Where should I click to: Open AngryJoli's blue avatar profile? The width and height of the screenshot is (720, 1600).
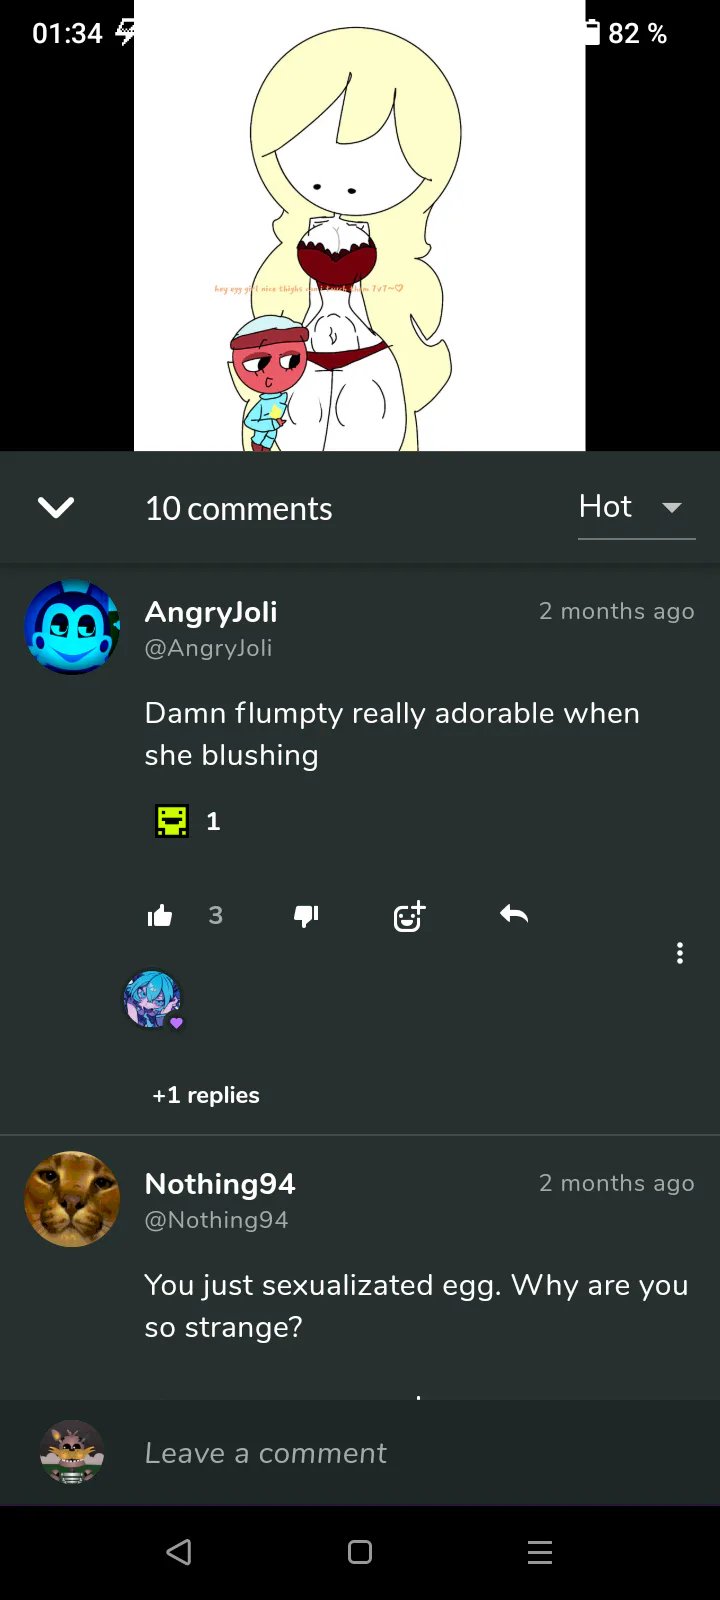pos(72,627)
